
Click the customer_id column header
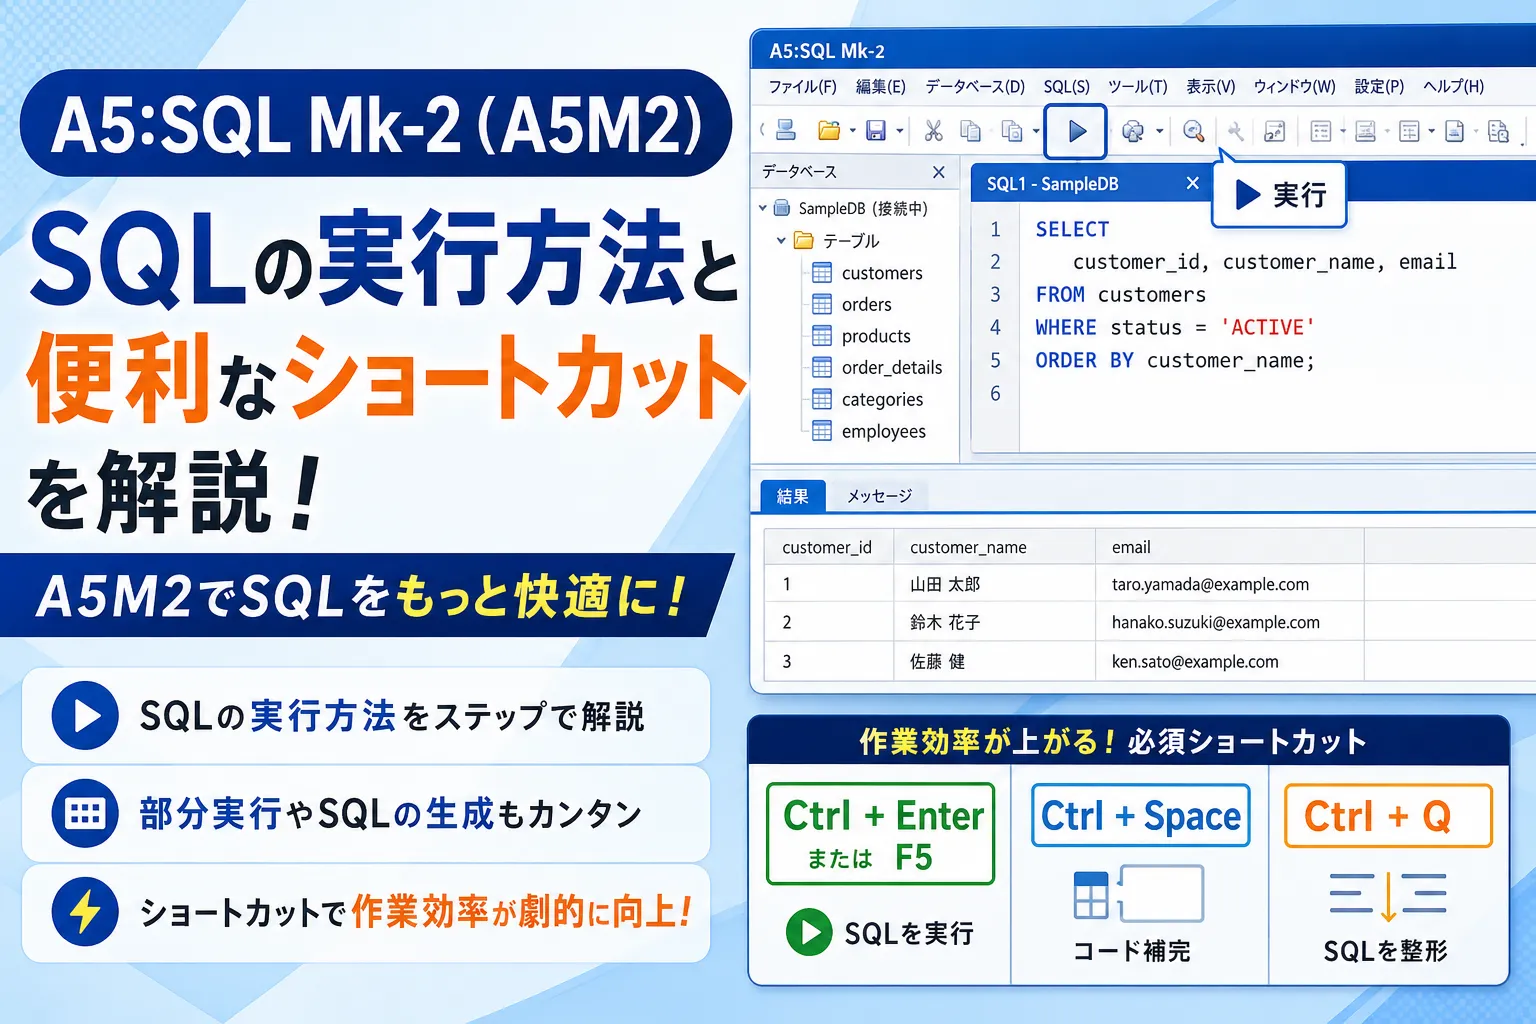pyautogui.click(x=829, y=547)
